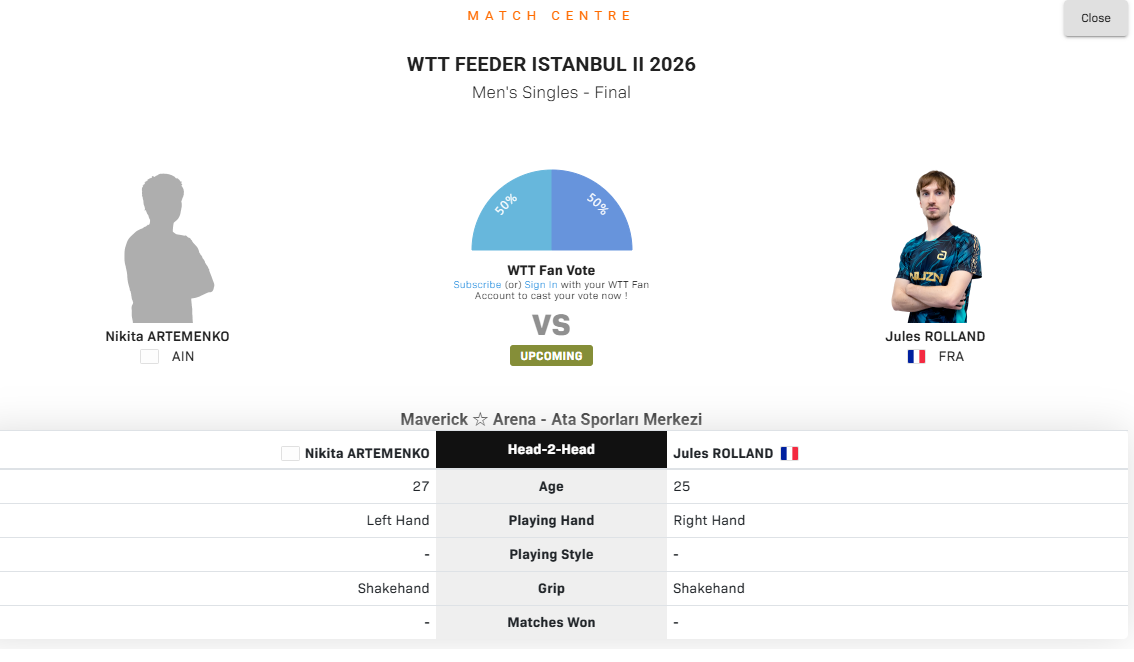Click the star icon in Maverick Arena venue
The image size is (1134, 662).
480,420
